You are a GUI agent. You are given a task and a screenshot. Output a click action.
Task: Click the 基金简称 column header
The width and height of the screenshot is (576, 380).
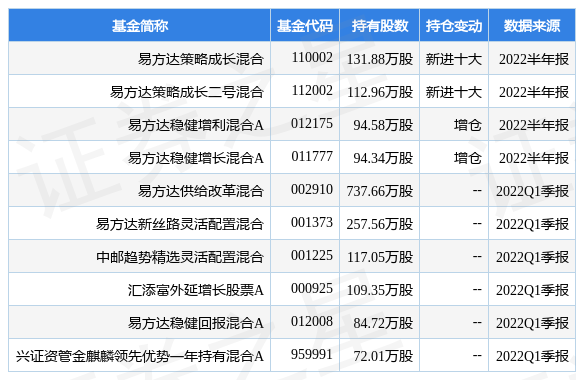pyautogui.click(x=140, y=26)
